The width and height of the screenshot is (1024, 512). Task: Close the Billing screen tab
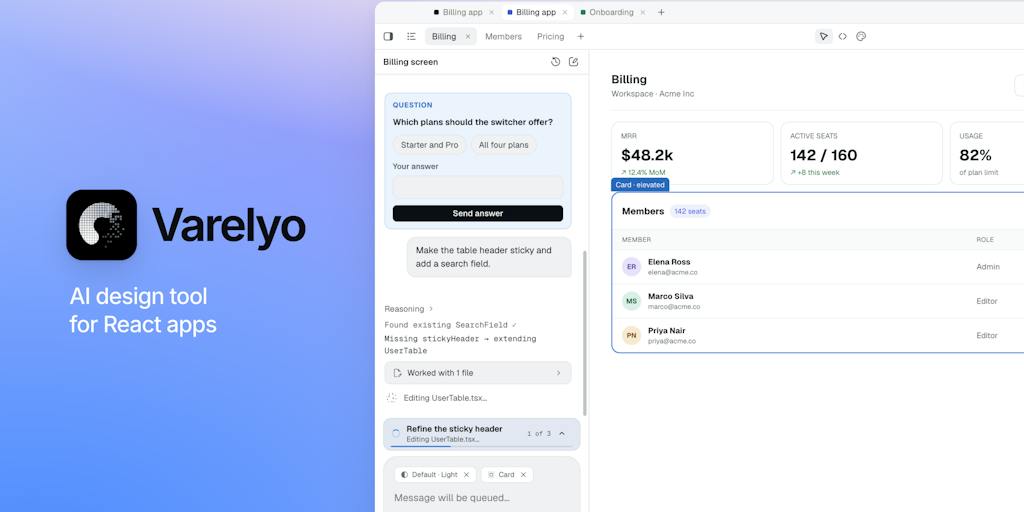(468, 37)
